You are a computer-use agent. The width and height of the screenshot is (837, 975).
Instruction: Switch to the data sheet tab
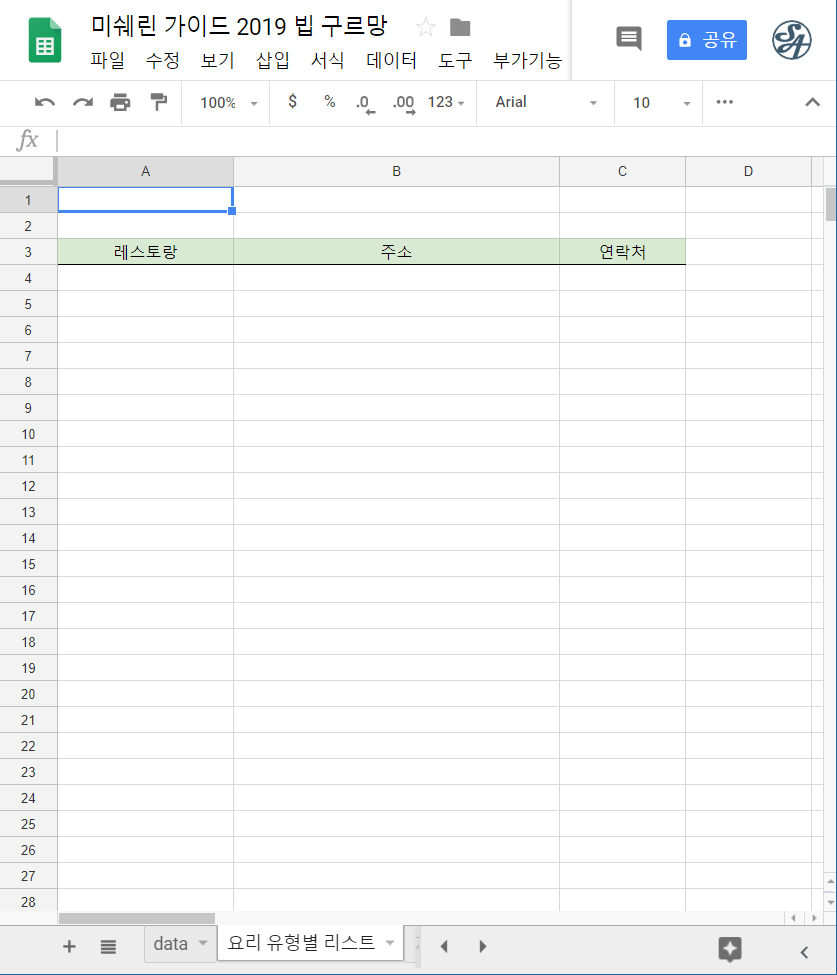pos(171,943)
